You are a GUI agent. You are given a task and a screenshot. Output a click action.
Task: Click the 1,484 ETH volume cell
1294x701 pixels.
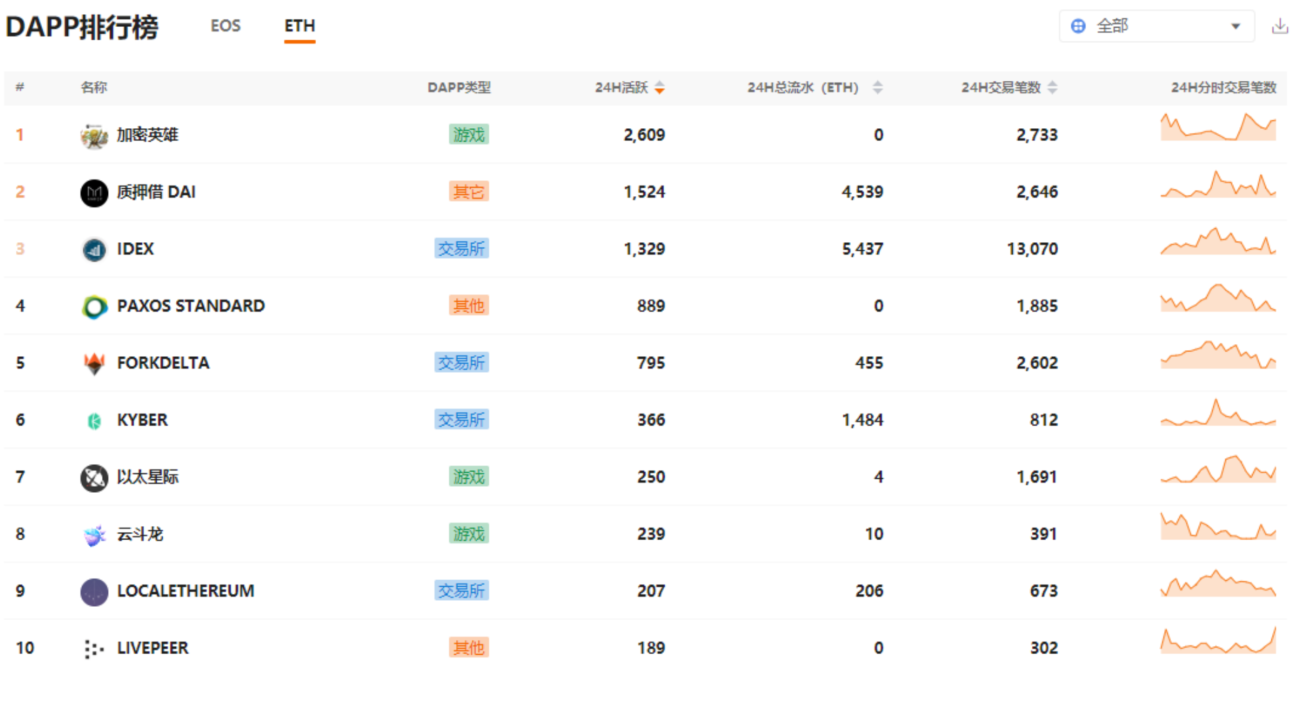point(863,420)
